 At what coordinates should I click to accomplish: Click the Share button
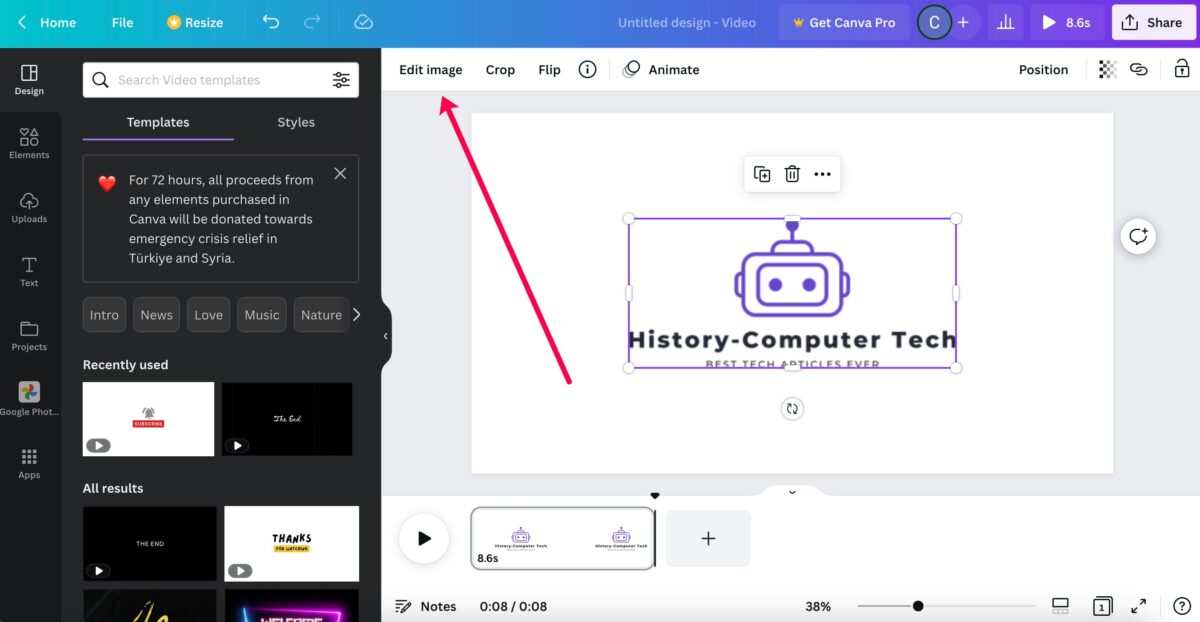click(x=1153, y=22)
